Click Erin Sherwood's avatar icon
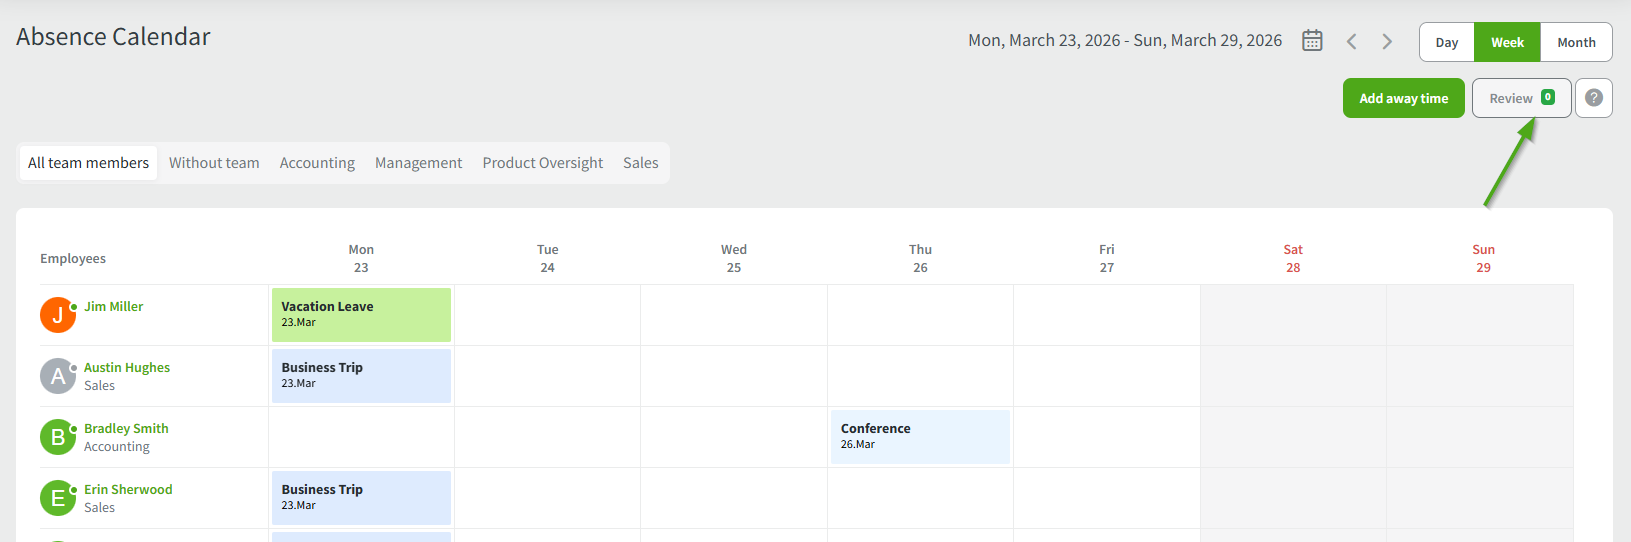The image size is (1631, 542). click(58, 498)
